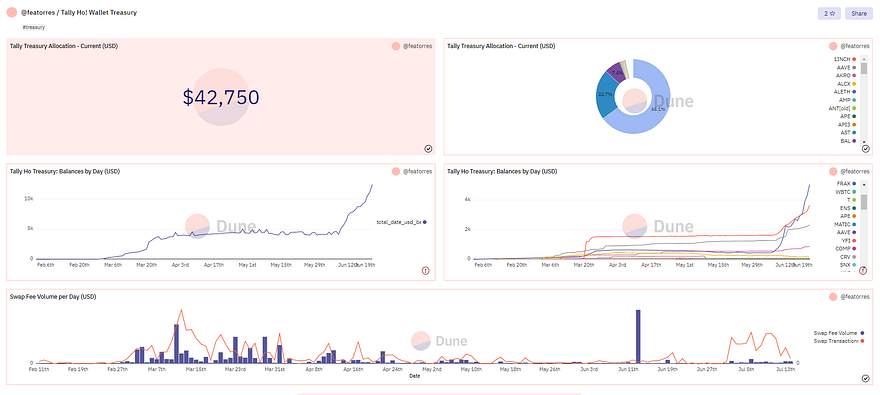Click the dashboard owner avatar beside the page title
The image size is (880, 395).
11,12
